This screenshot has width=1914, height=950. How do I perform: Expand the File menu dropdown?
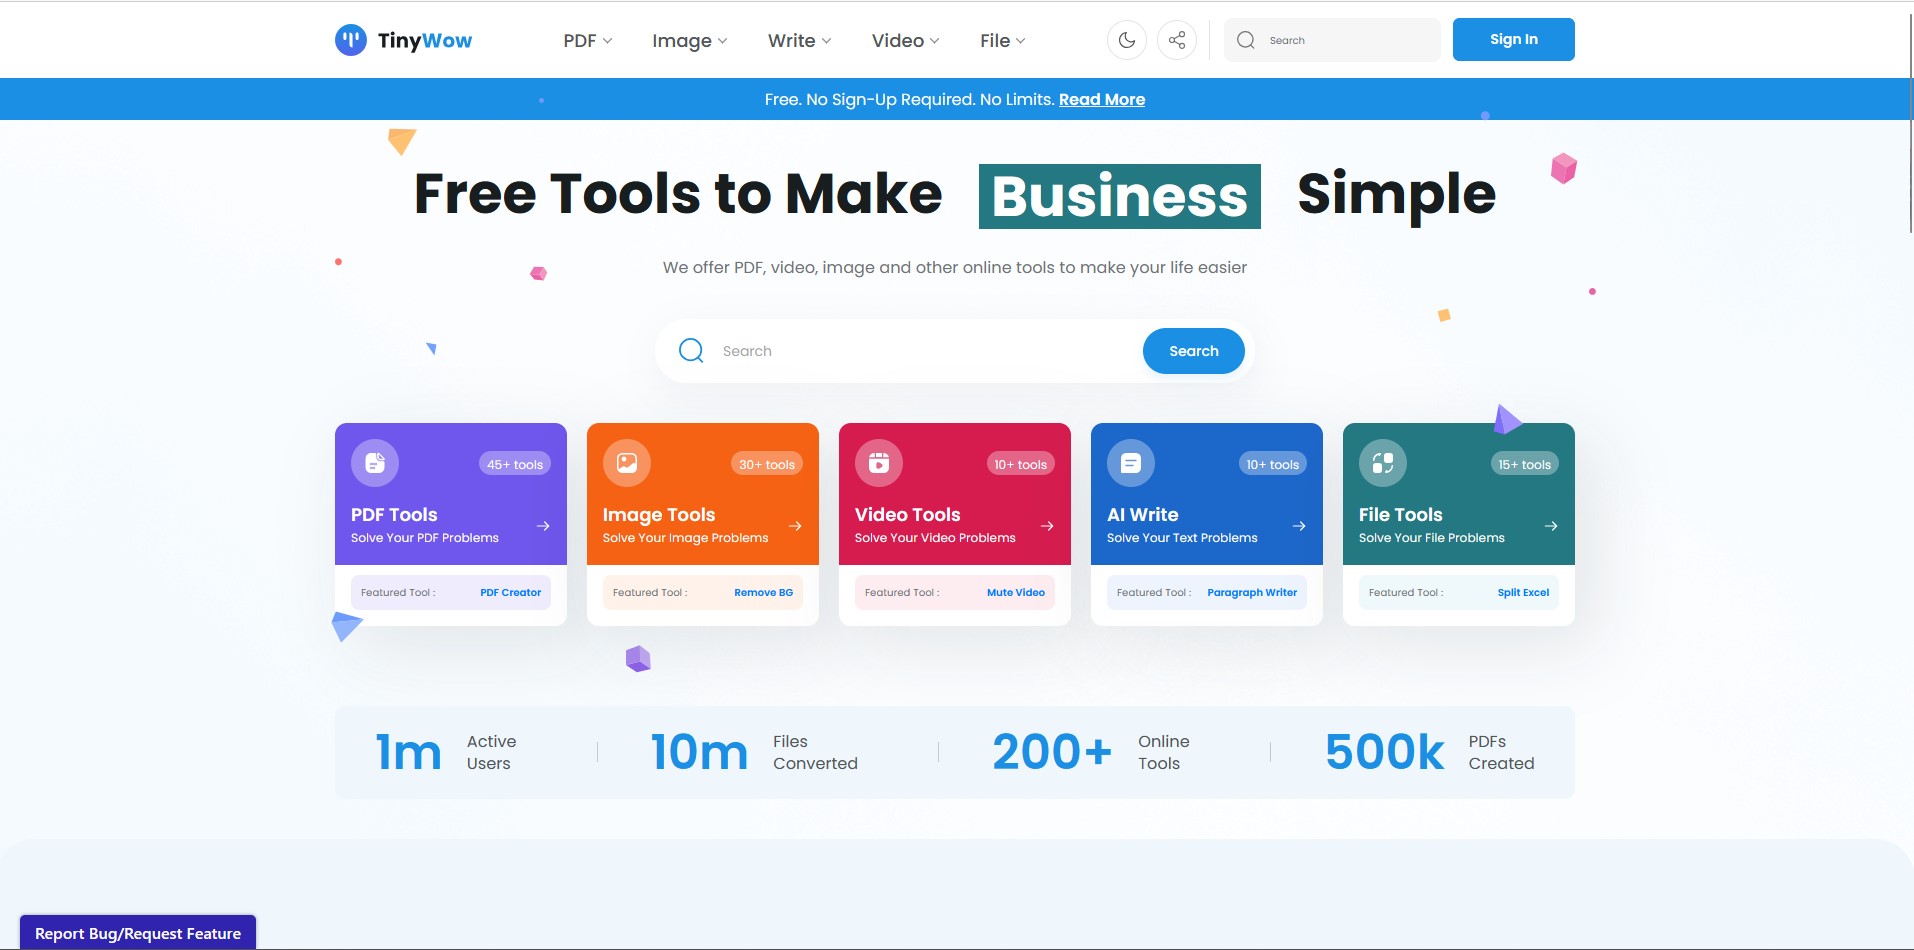click(x=1003, y=41)
